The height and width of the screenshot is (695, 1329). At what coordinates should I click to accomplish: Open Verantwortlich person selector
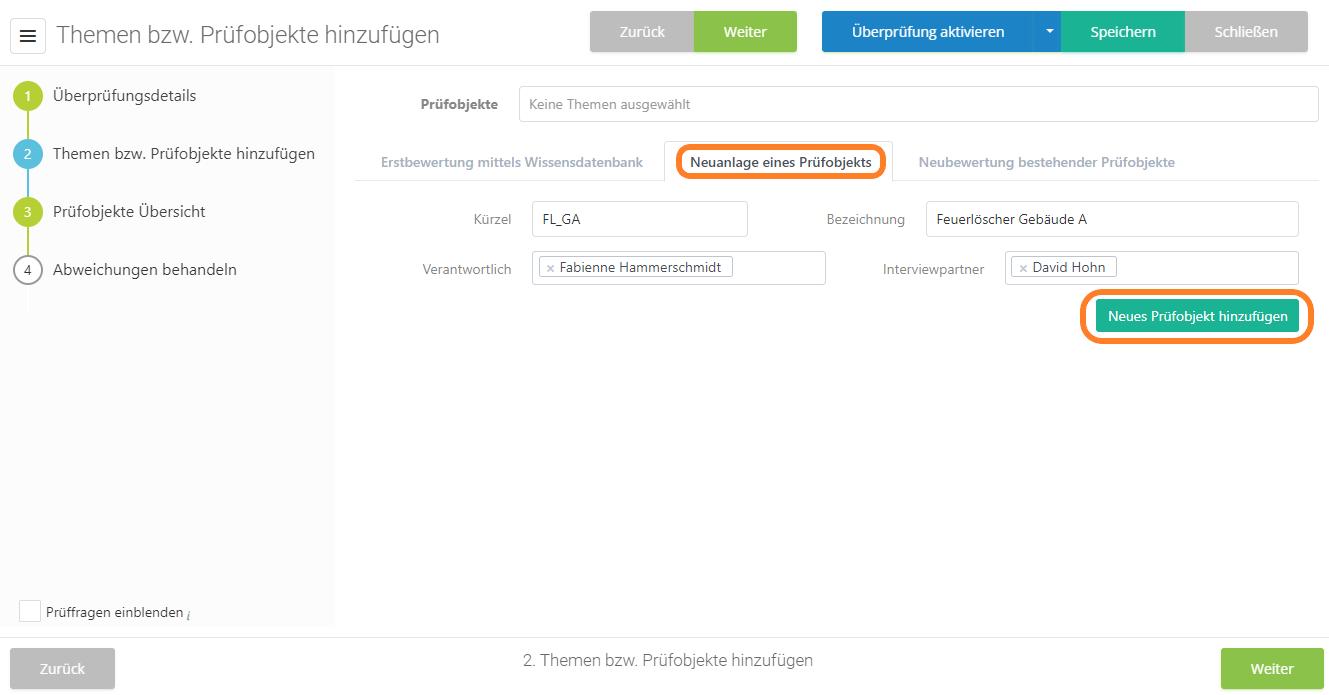778,268
